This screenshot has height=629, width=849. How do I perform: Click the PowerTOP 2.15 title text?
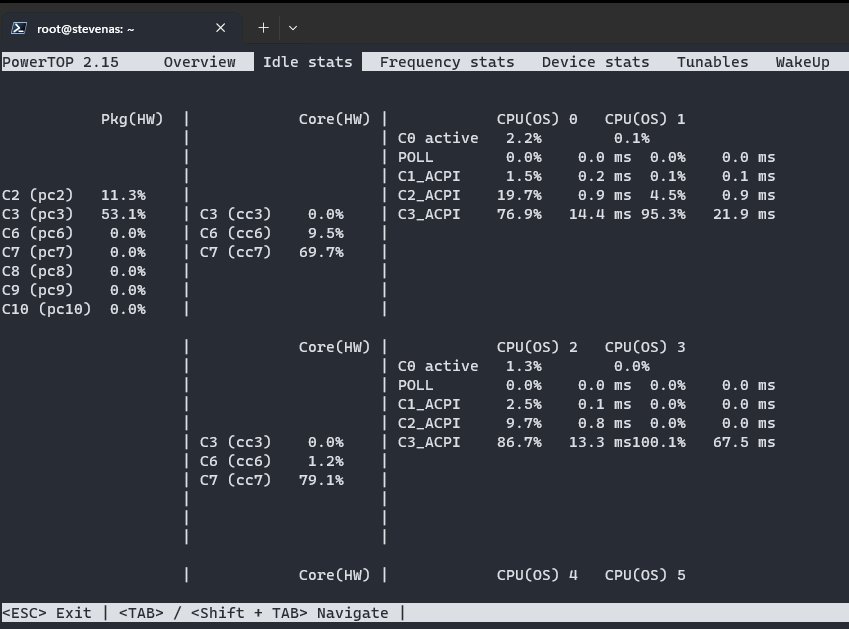[60, 62]
